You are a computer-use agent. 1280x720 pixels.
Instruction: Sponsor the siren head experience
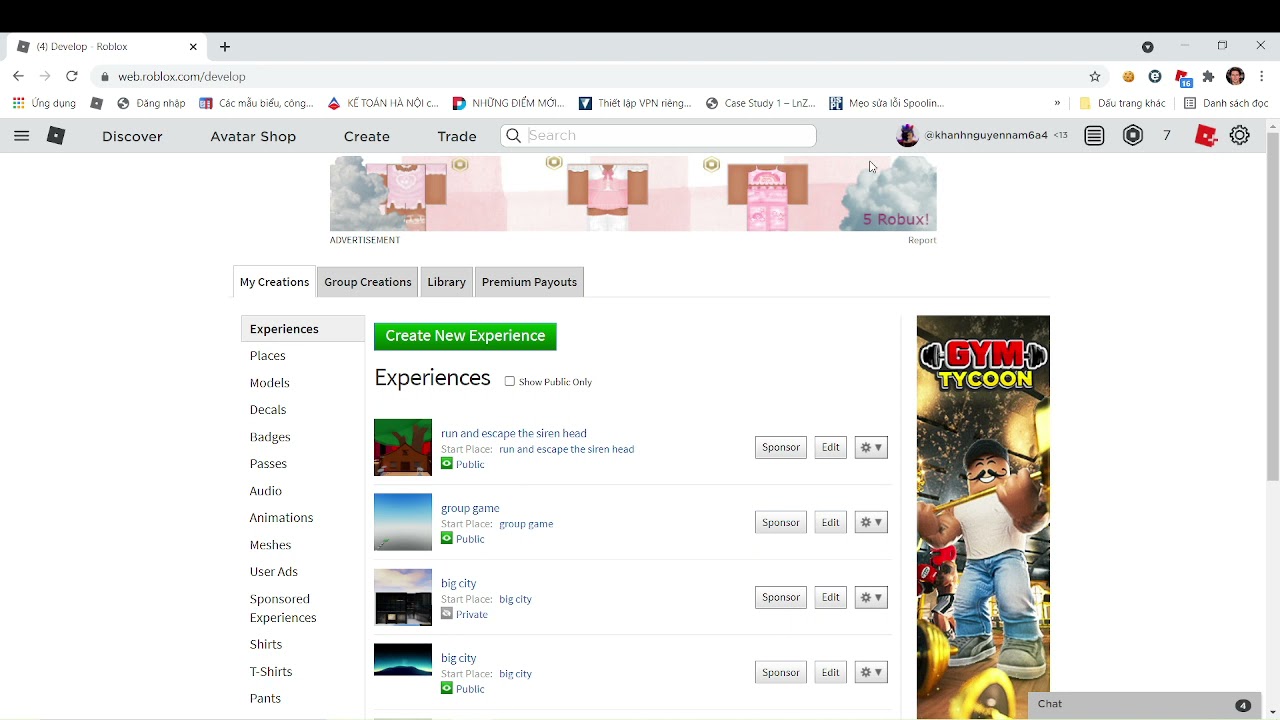pos(781,447)
